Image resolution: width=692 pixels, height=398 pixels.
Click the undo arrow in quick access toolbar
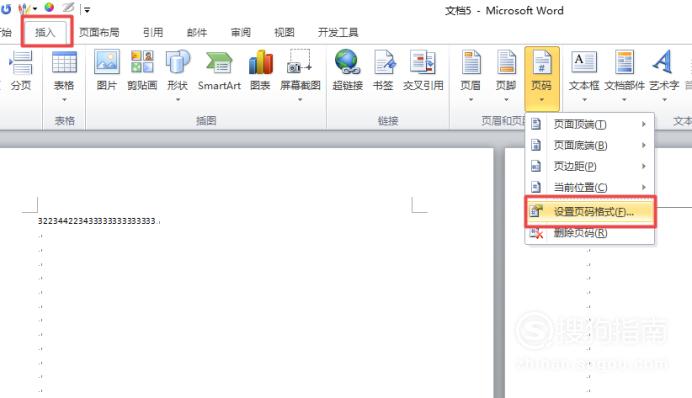pos(6,8)
